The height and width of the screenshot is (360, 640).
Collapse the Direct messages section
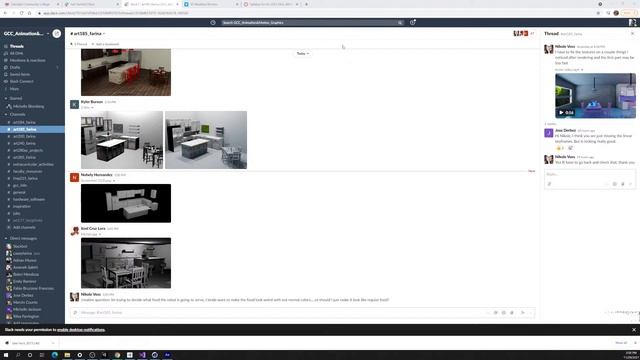pos(6,238)
